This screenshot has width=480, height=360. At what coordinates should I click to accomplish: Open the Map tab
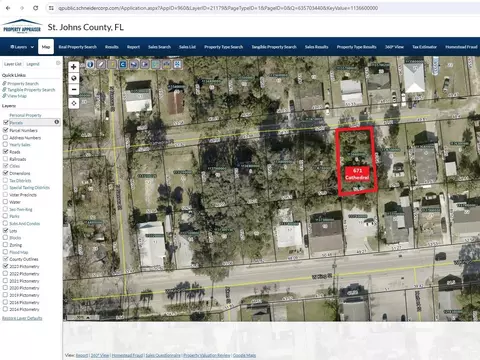46,47
